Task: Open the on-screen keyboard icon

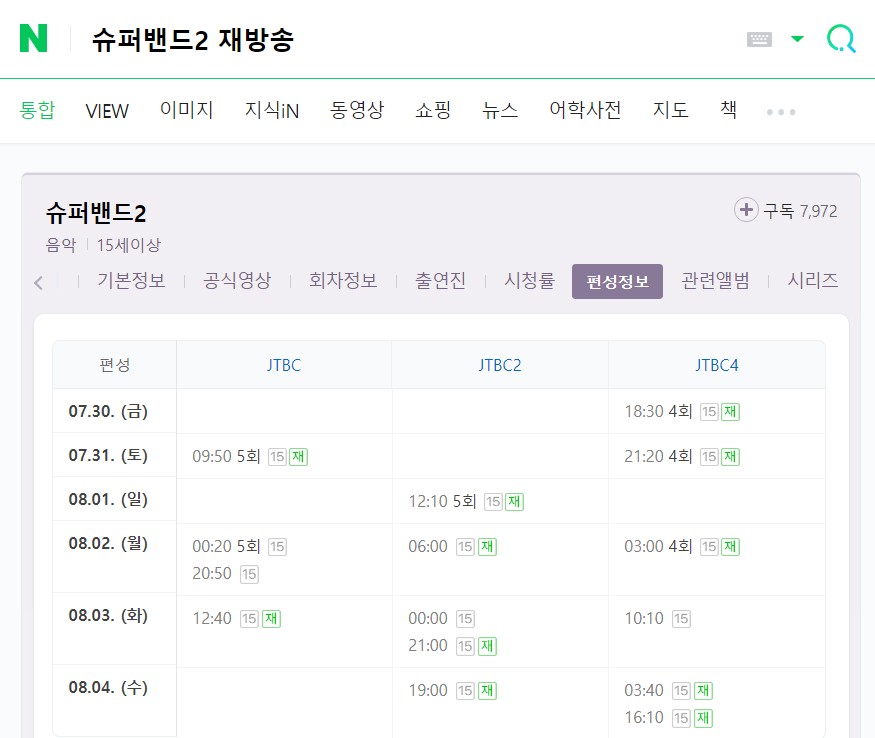Action: point(759,39)
